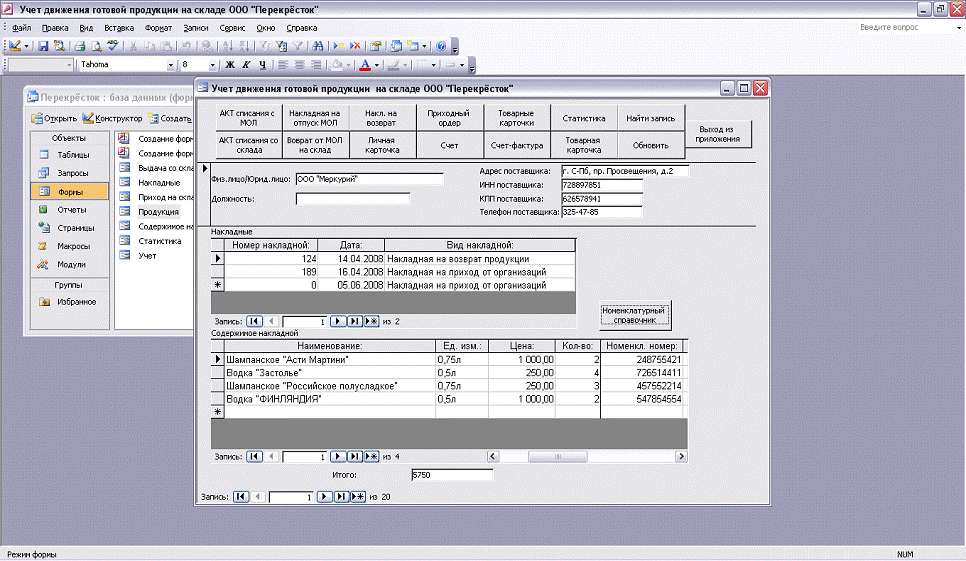The height and width of the screenshot is (561, 966).
Task: Open Макросы in the objects panel
Action: [70, 246]
